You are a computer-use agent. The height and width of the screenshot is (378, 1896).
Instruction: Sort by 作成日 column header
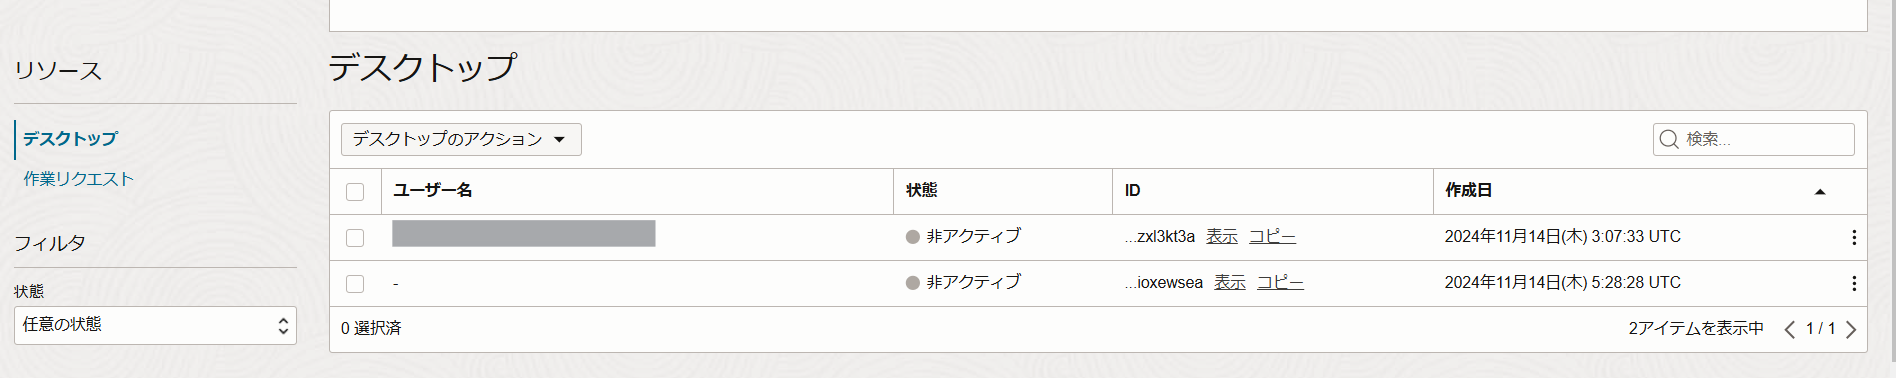point(1468,190)
